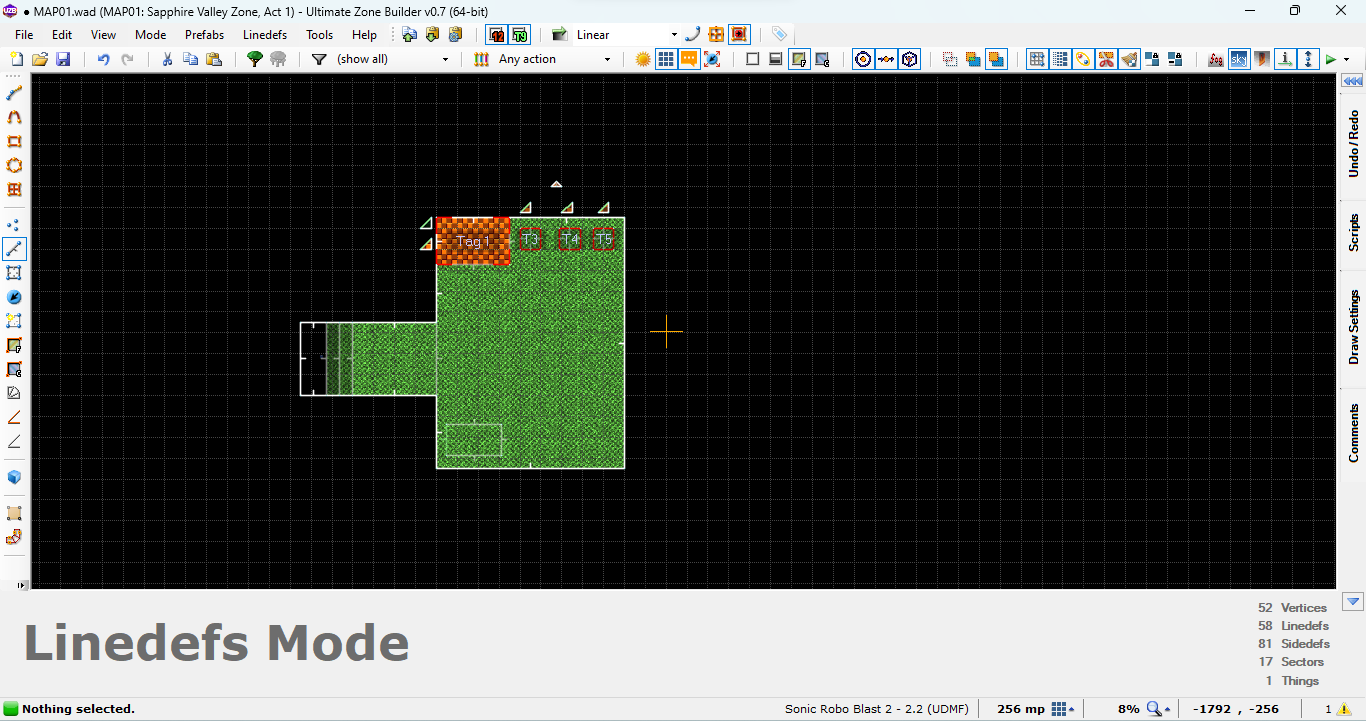Screen dimensions: 1366x721
Task: Collapse info panel with blue arrow
Action: (x=1353, y=602)
